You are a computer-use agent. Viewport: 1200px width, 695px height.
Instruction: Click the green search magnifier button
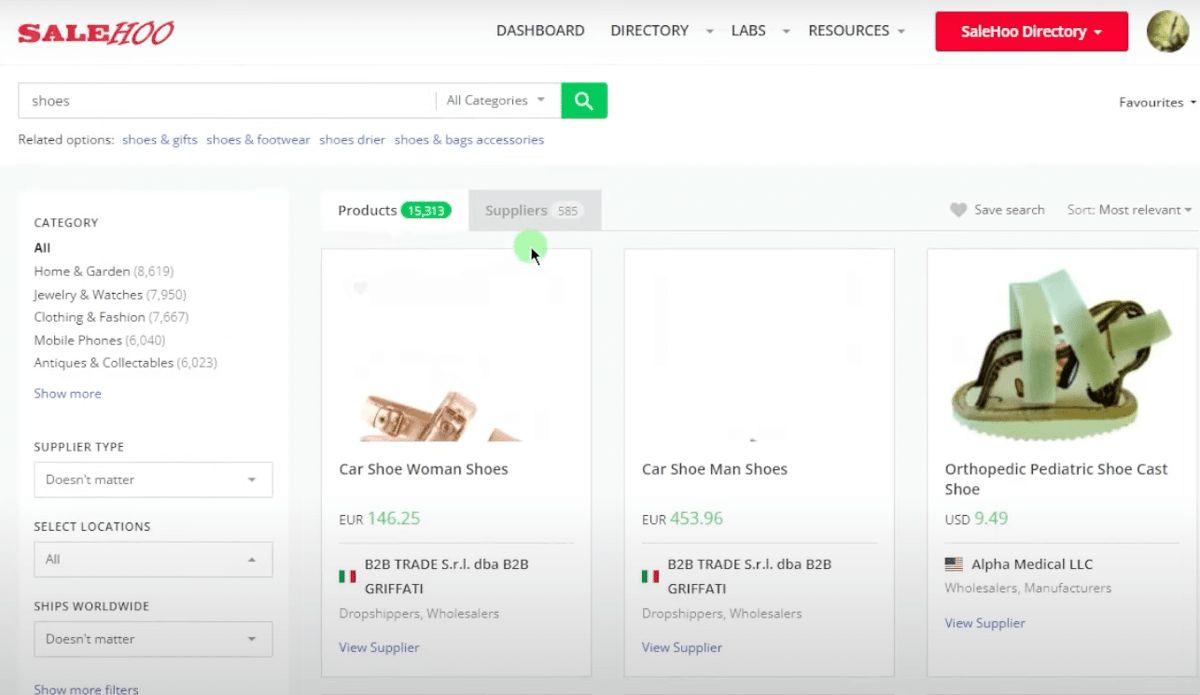click(584, 100)
